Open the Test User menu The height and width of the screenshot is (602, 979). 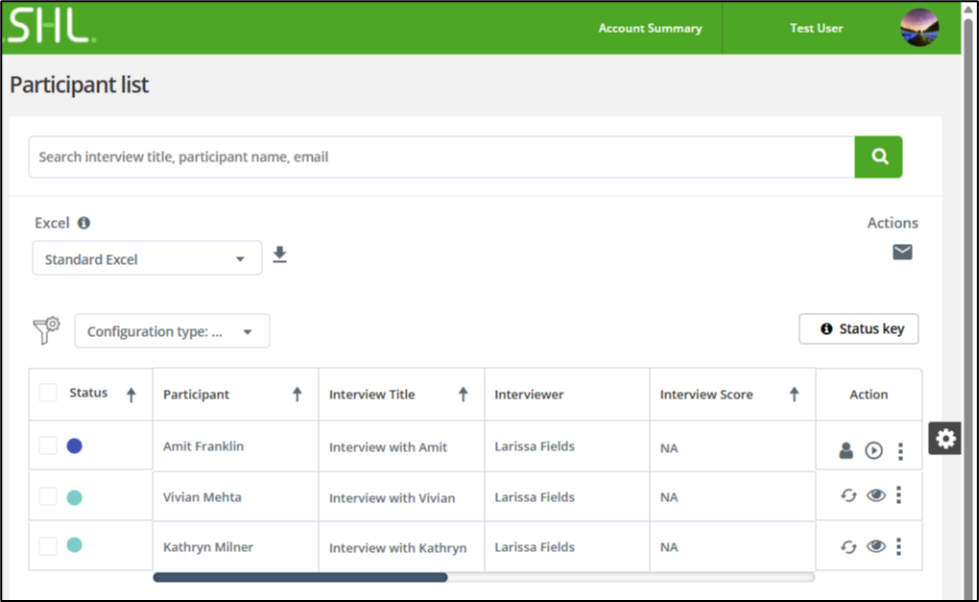point(816,28)
